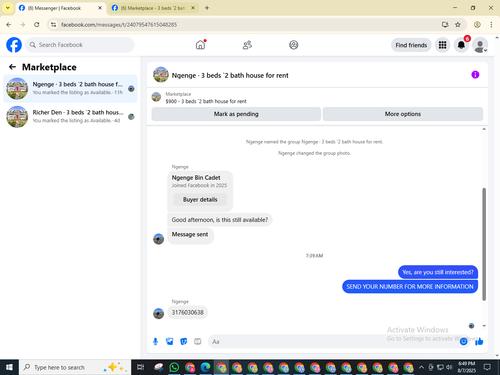Send a thumbs up like

click(x=479, y=341)
